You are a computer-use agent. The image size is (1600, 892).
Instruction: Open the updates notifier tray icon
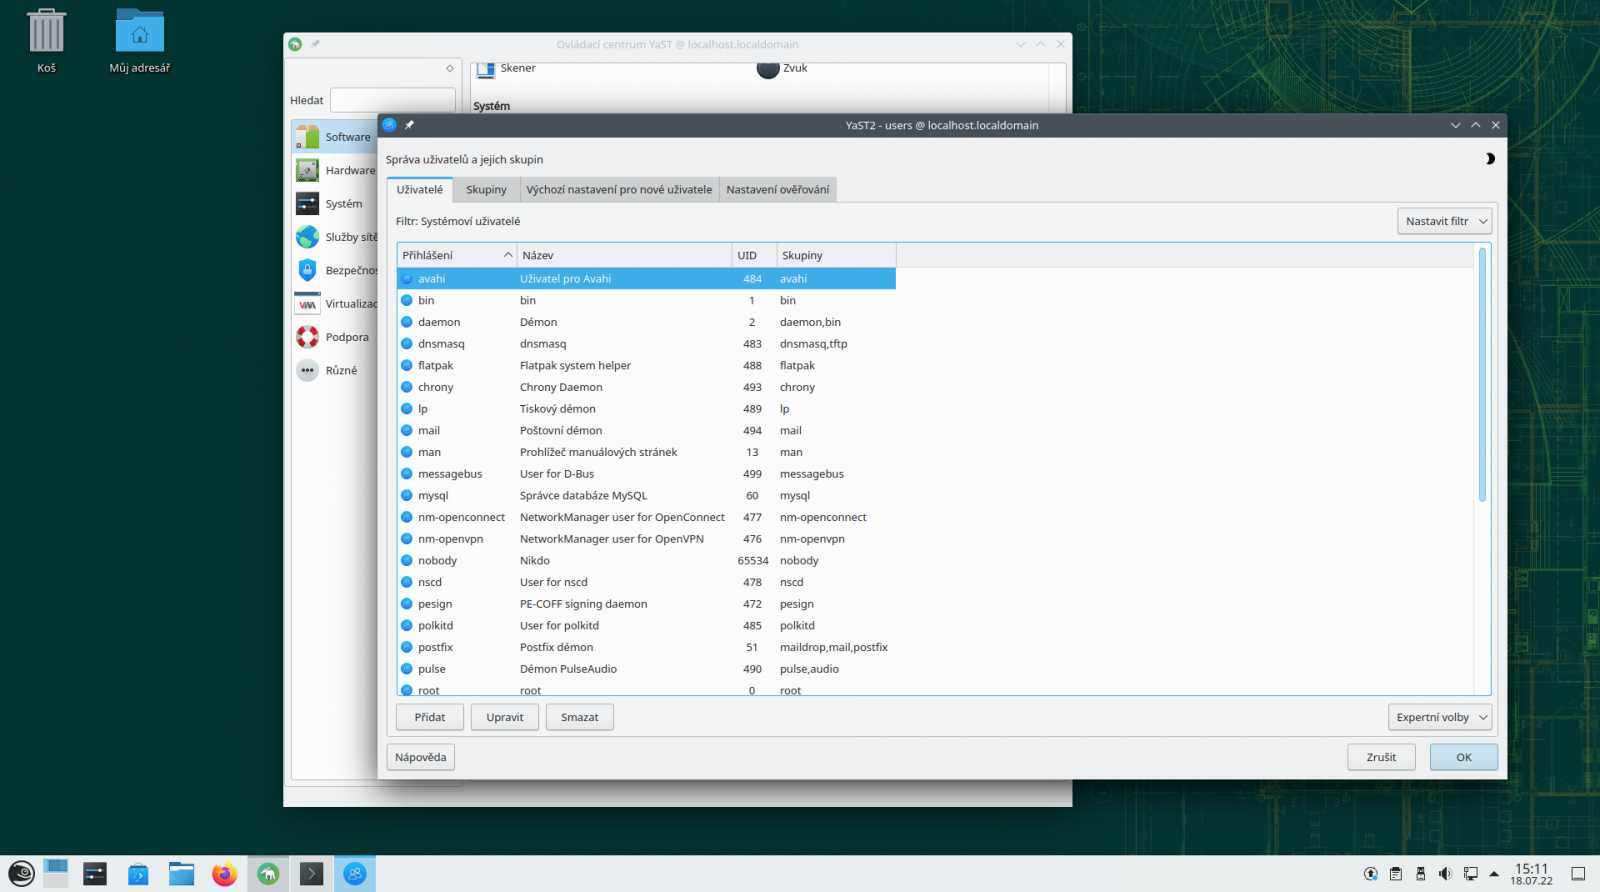coord(1371,874)
